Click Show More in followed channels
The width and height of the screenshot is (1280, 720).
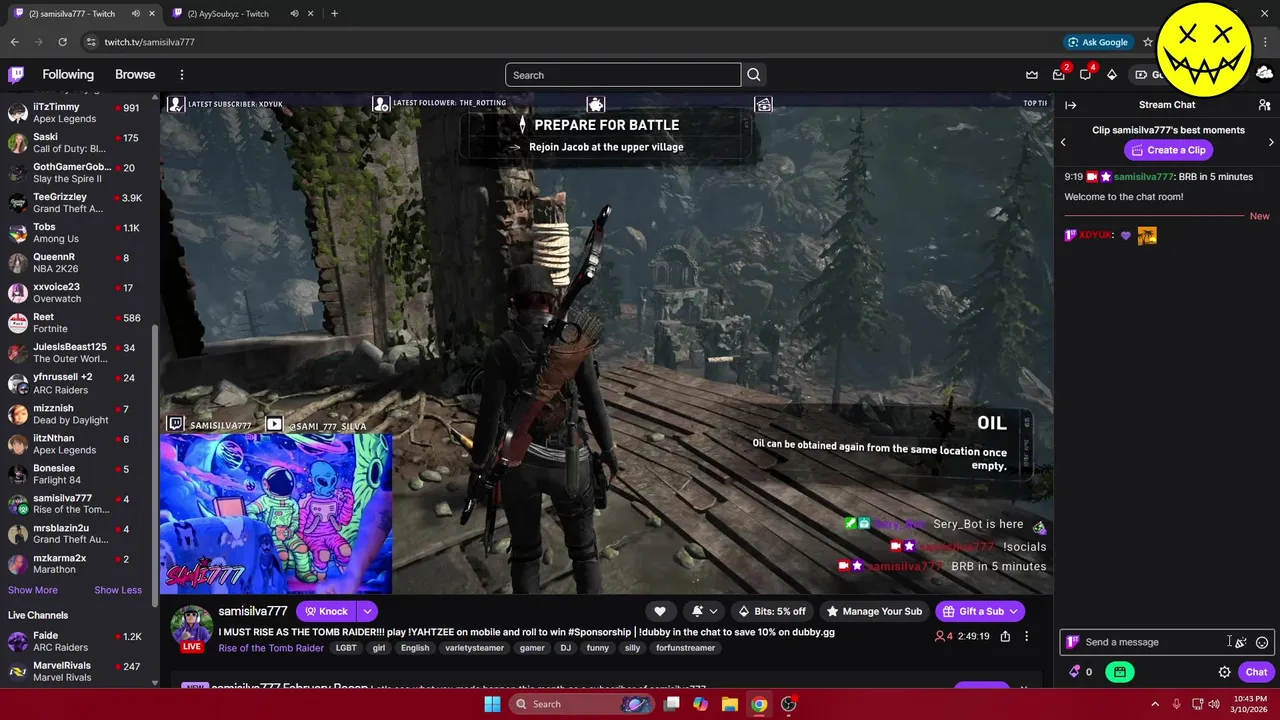click(33, 590)
